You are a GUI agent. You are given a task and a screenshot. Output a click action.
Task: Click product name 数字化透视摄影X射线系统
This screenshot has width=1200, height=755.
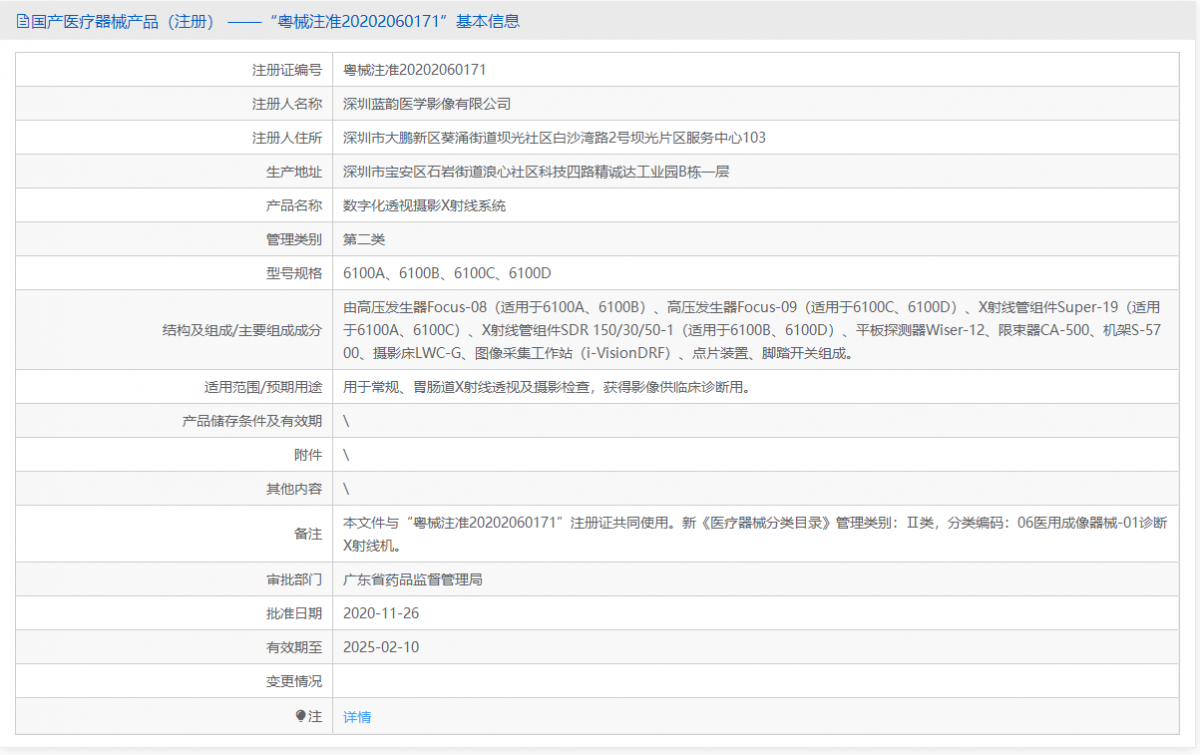430,205
